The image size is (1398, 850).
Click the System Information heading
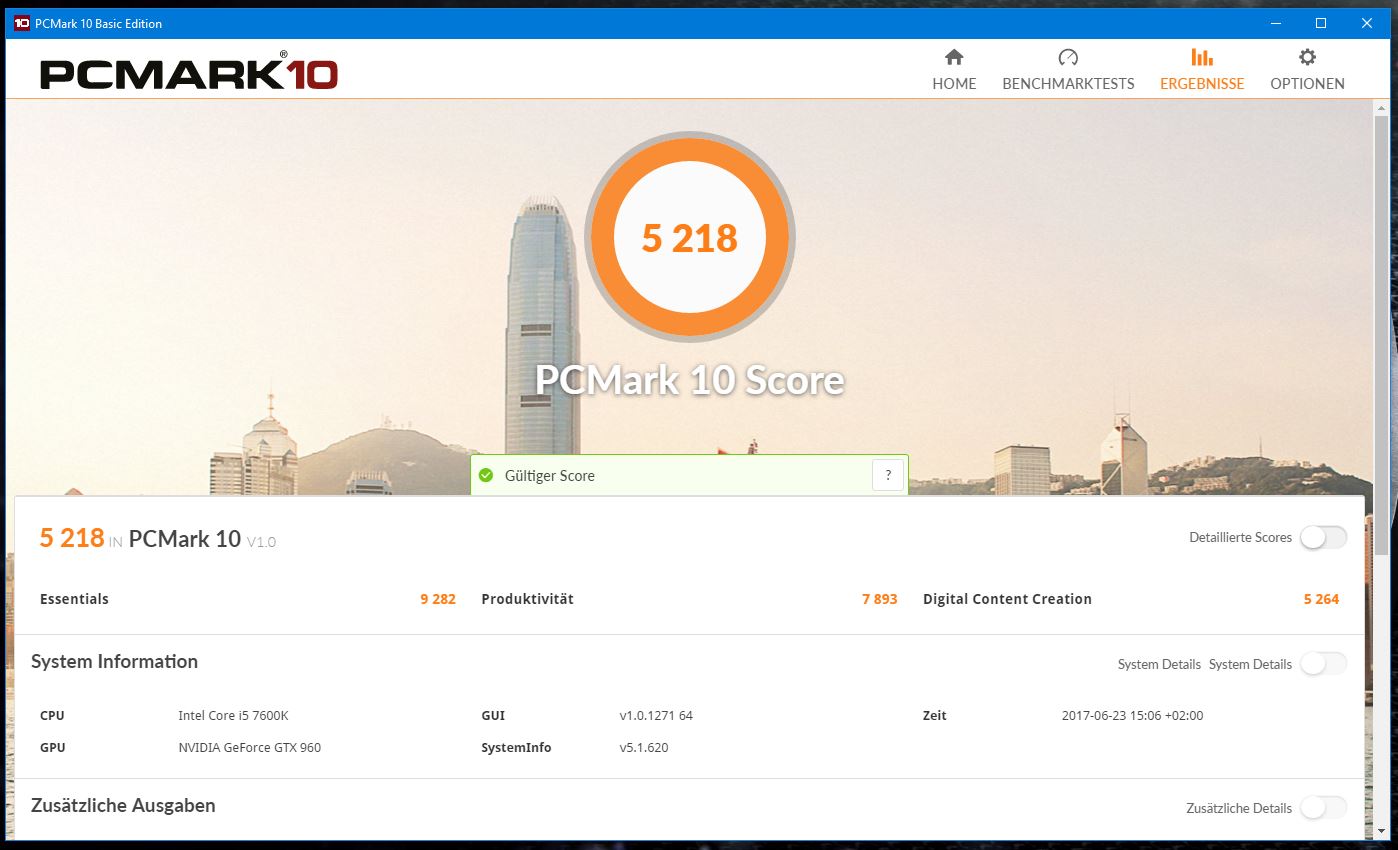point(114,661)
